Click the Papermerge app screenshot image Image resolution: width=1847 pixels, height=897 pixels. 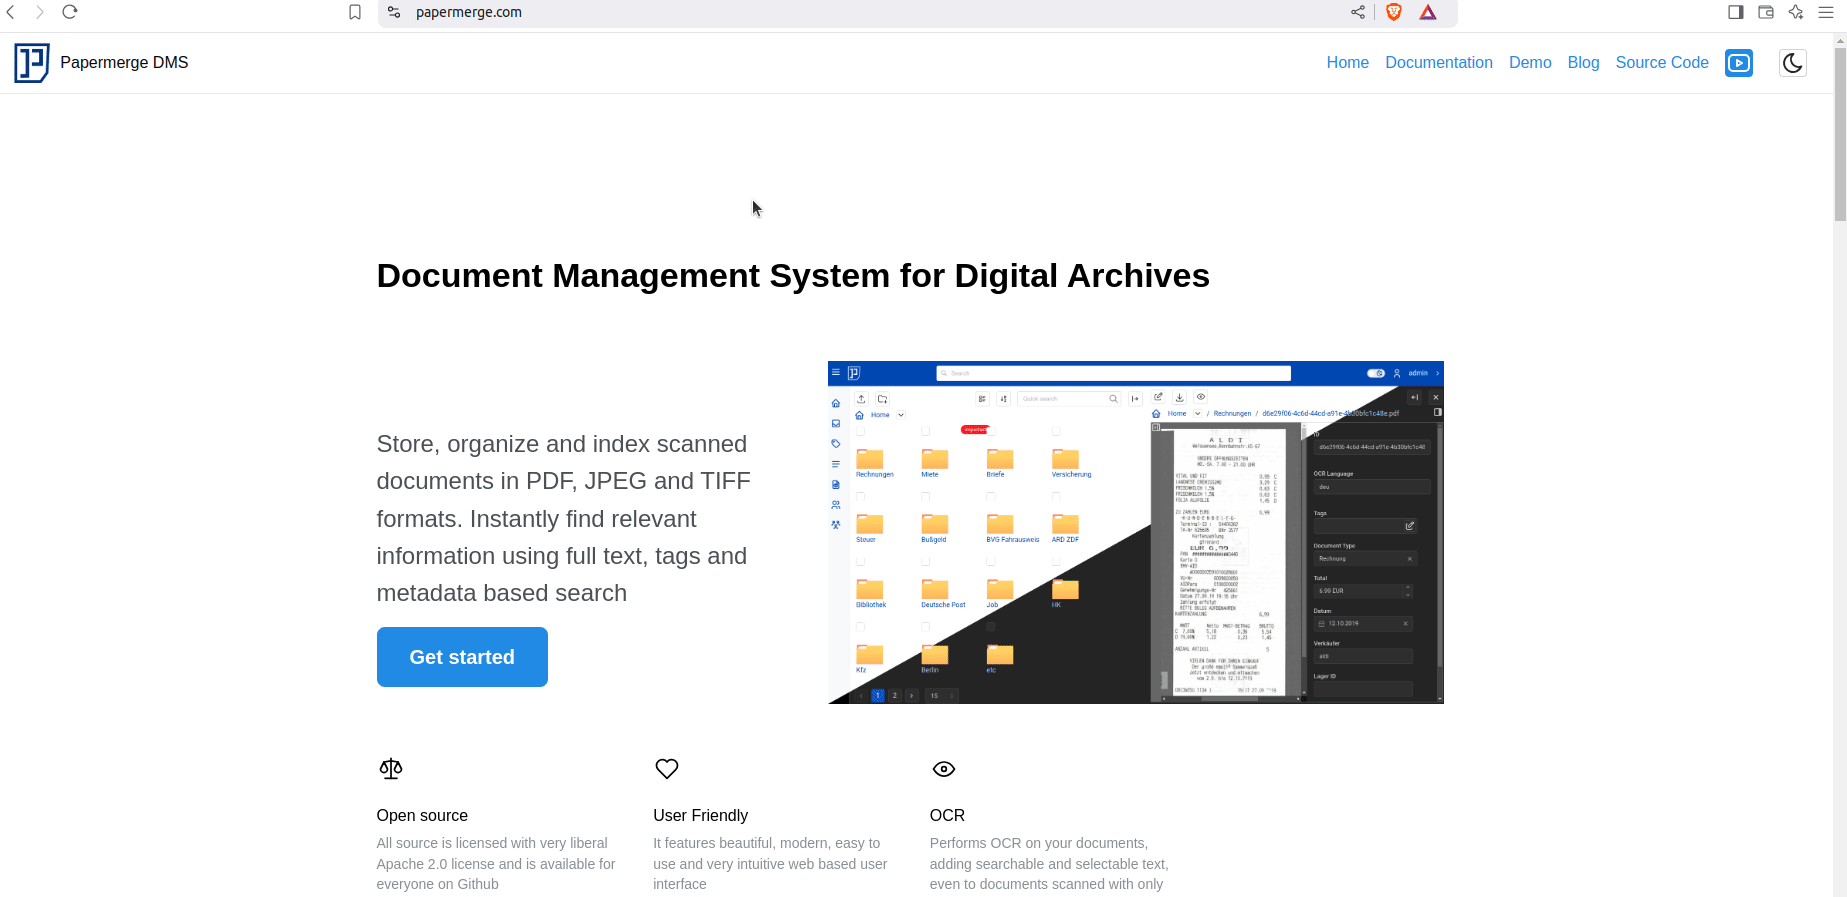pyautogui.click(x=1135, y=532)
